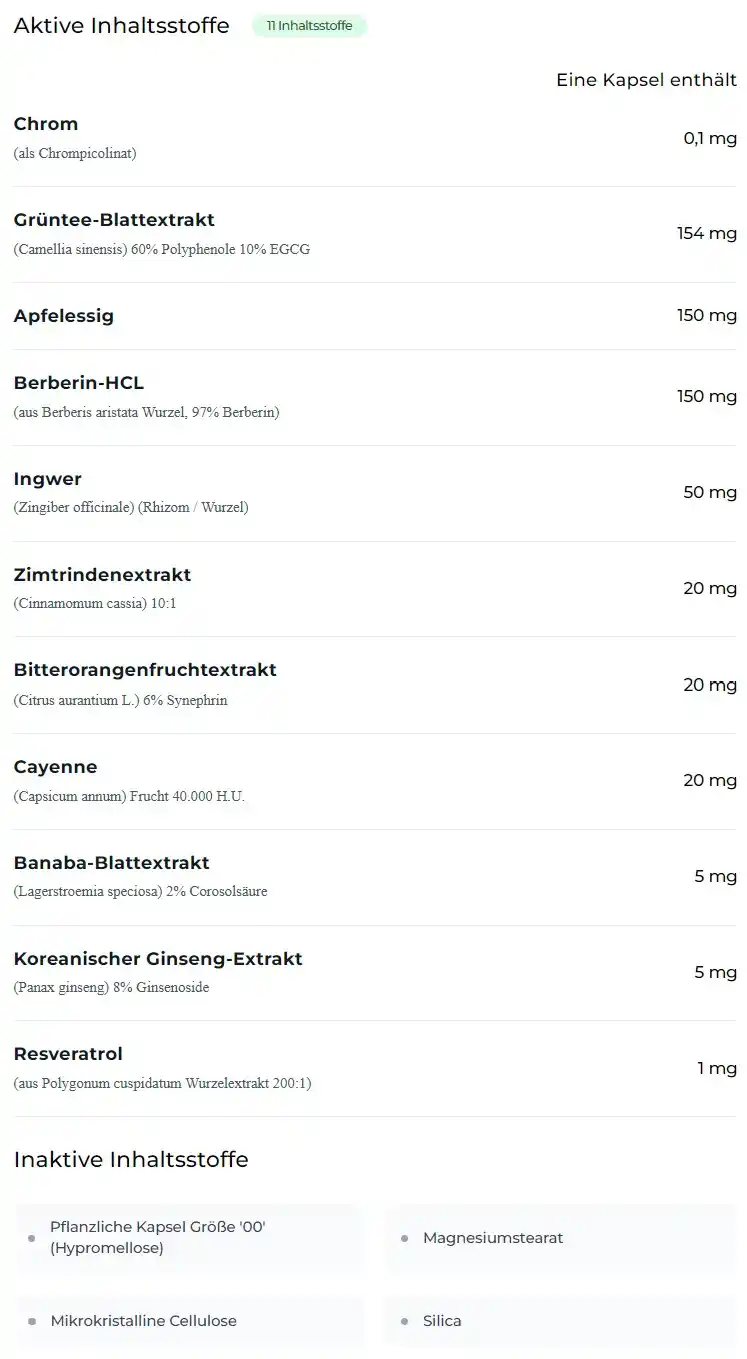Open the Ingwer ingredient entry
The image size is (747, 1359).
pos(48,479)
